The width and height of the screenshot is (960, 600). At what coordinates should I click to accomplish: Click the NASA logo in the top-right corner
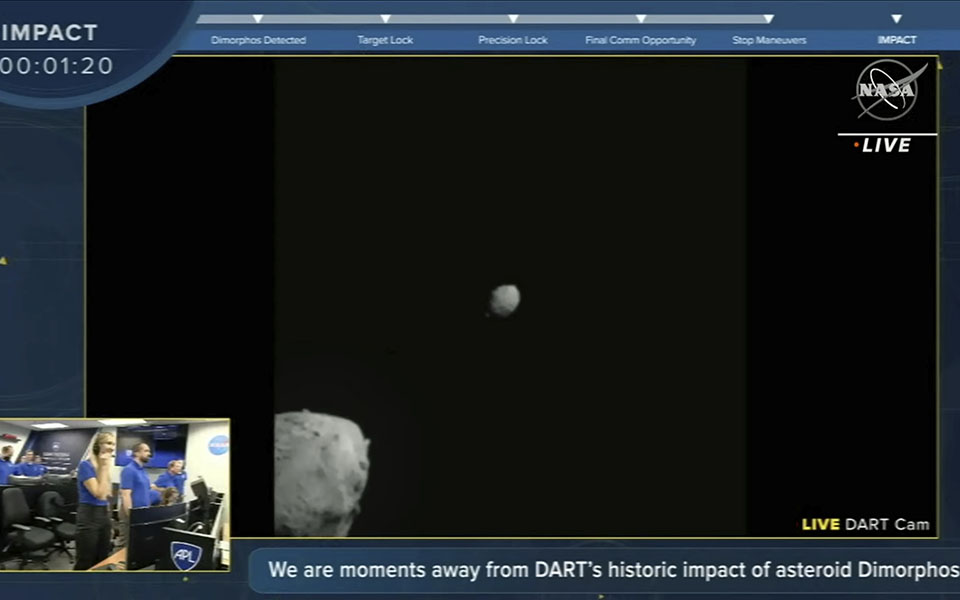pyautogui.click(x=887, y=91)
